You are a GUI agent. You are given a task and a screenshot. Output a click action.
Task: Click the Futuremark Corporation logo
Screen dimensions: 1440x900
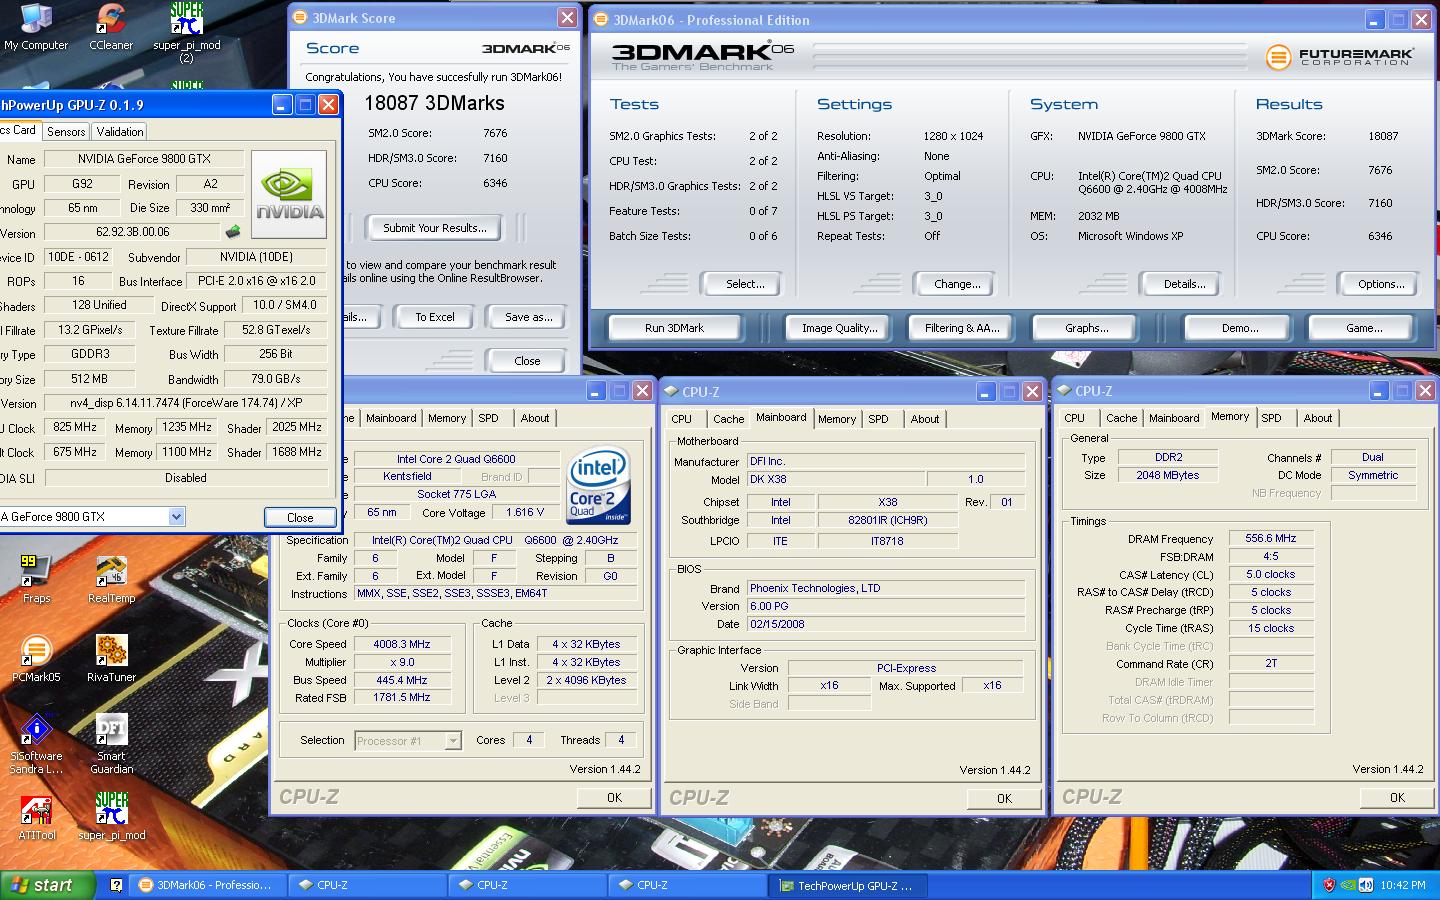click(x=1340, y=57)
